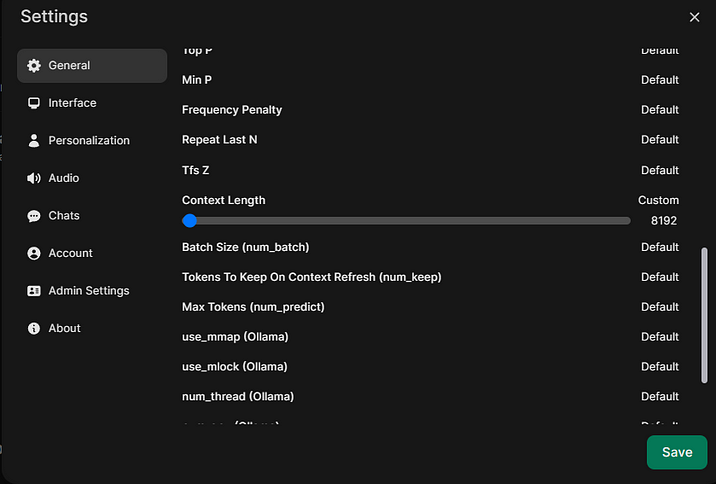Click the Account user circle icon

click(x=34, y=253)
